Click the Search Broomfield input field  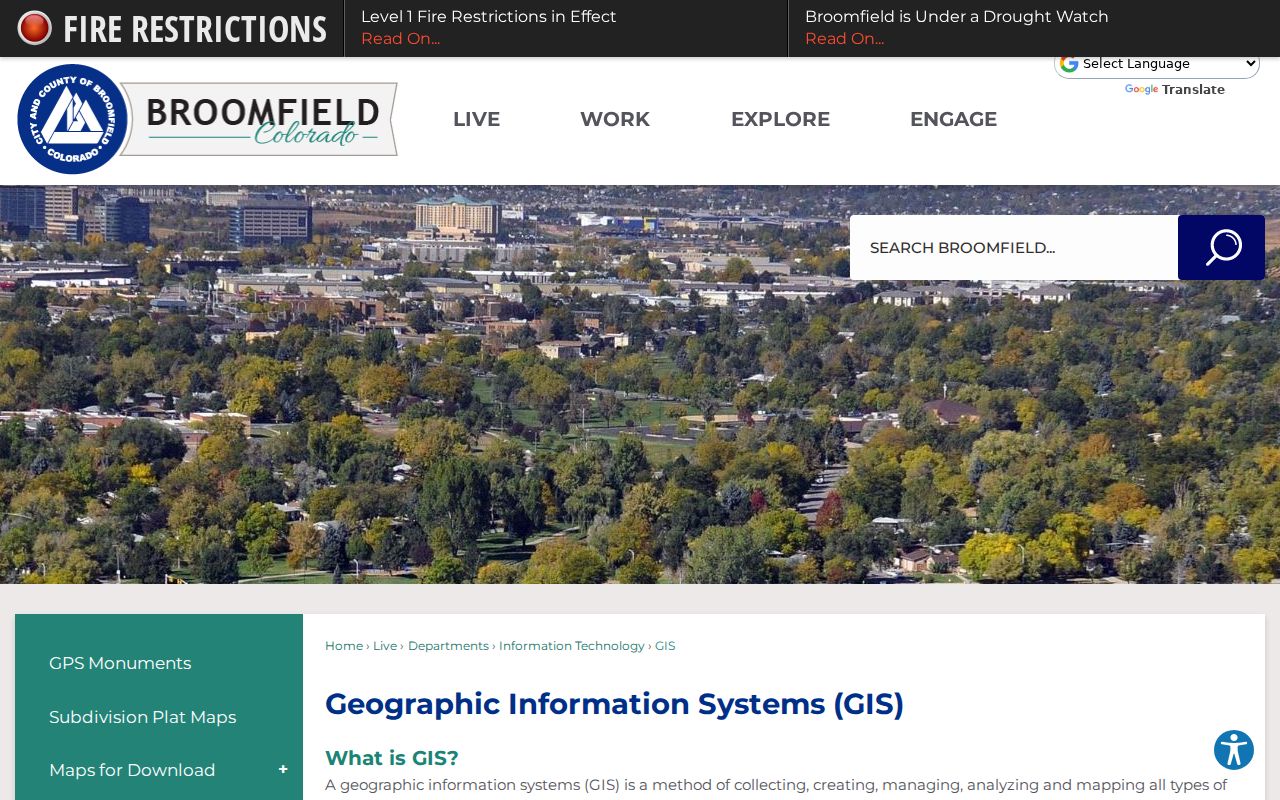point(1014,247)
